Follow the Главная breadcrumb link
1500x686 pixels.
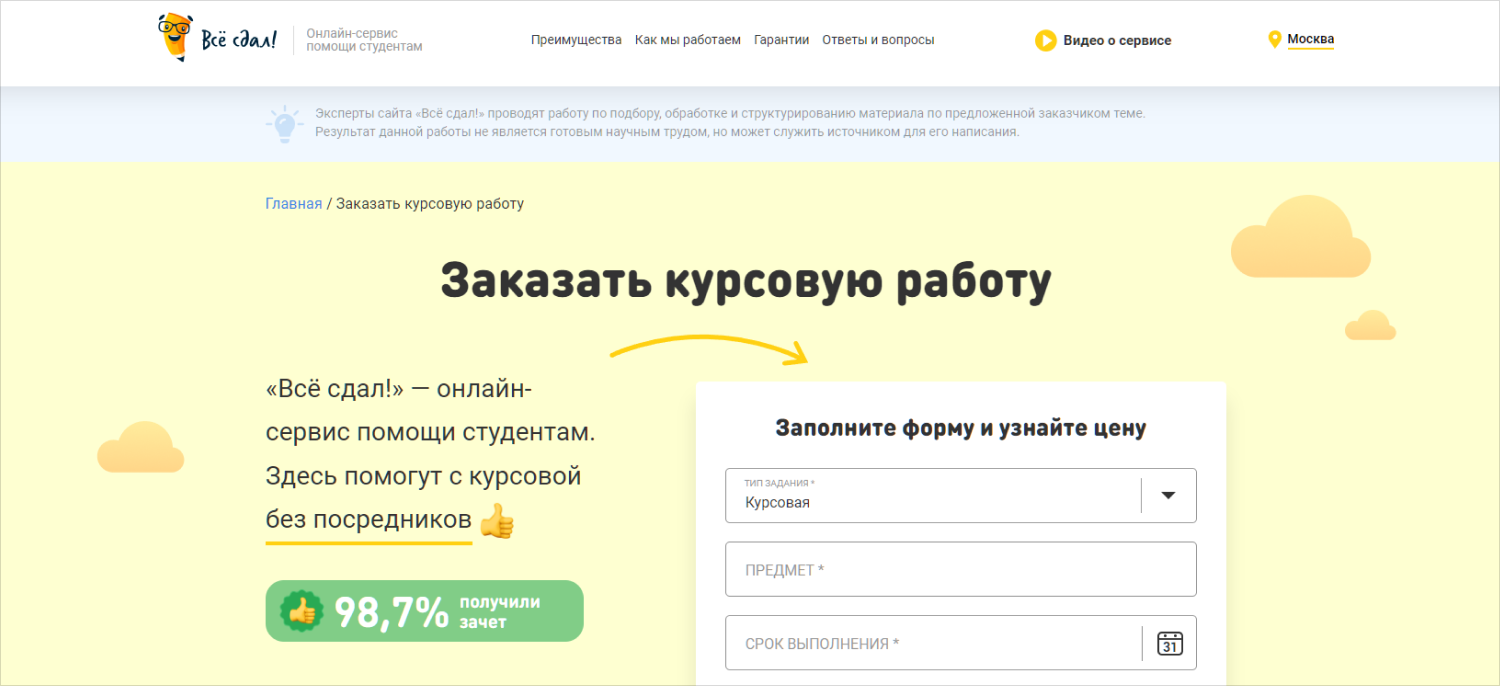pyautogui.click(x=293, y=204)
